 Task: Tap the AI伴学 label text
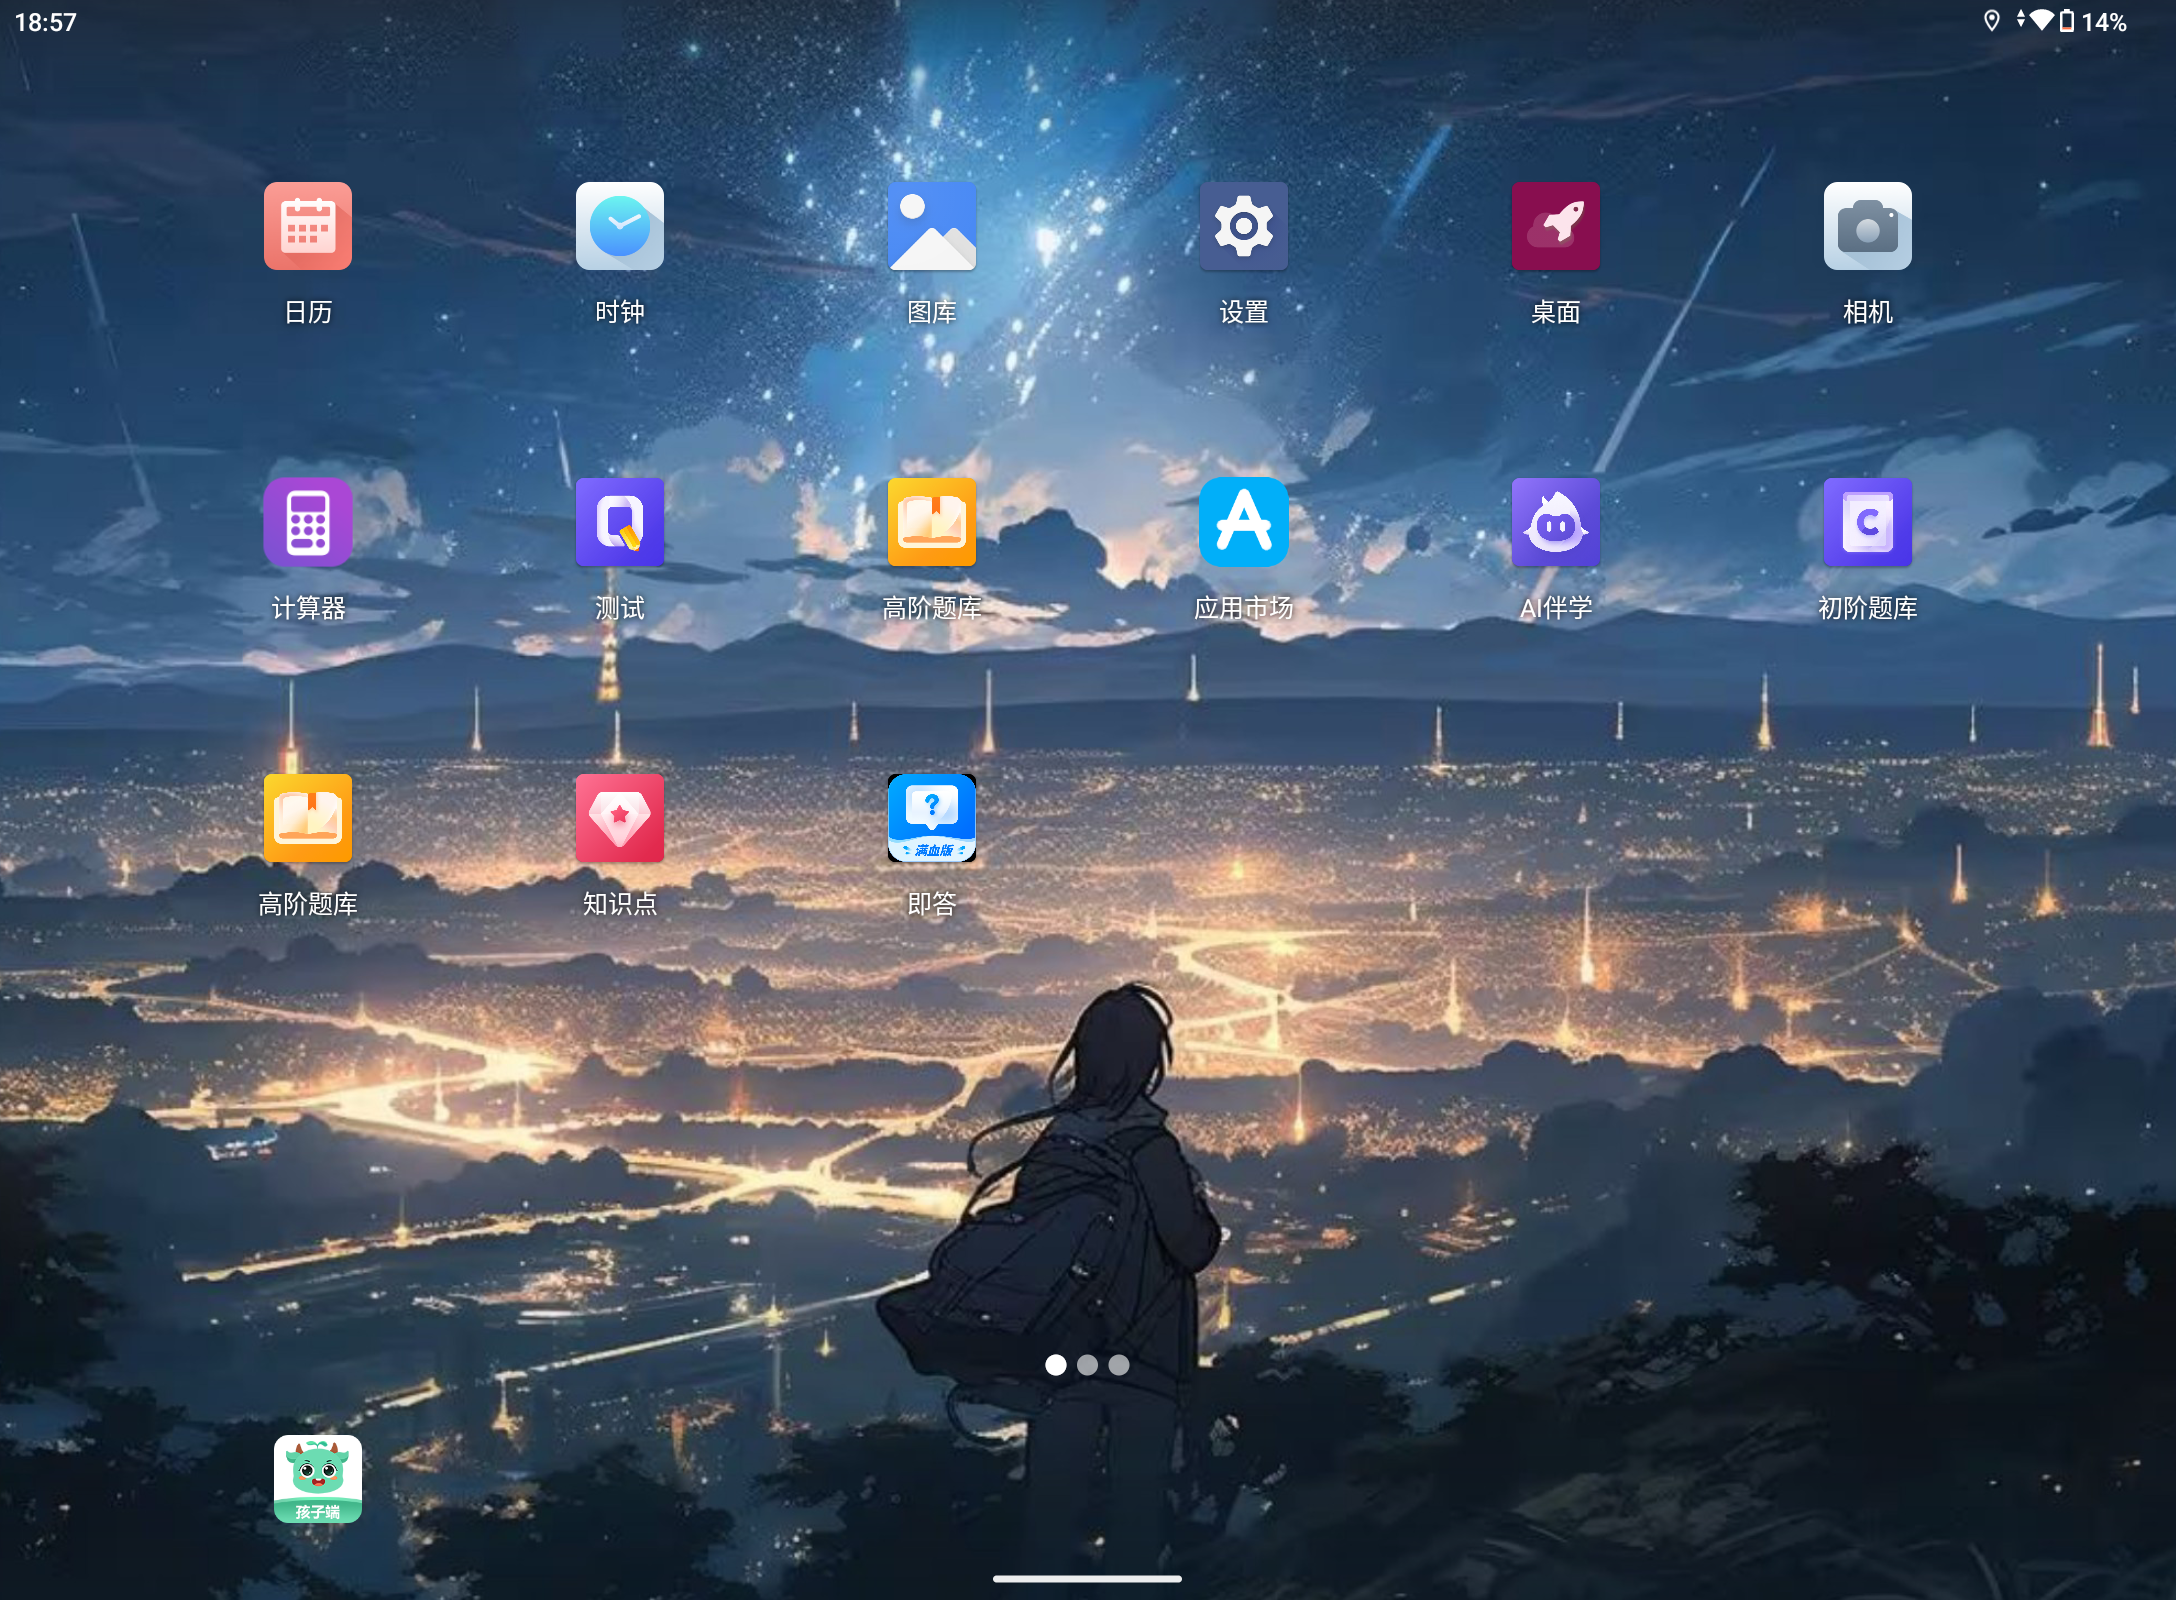click(1556, 608)
